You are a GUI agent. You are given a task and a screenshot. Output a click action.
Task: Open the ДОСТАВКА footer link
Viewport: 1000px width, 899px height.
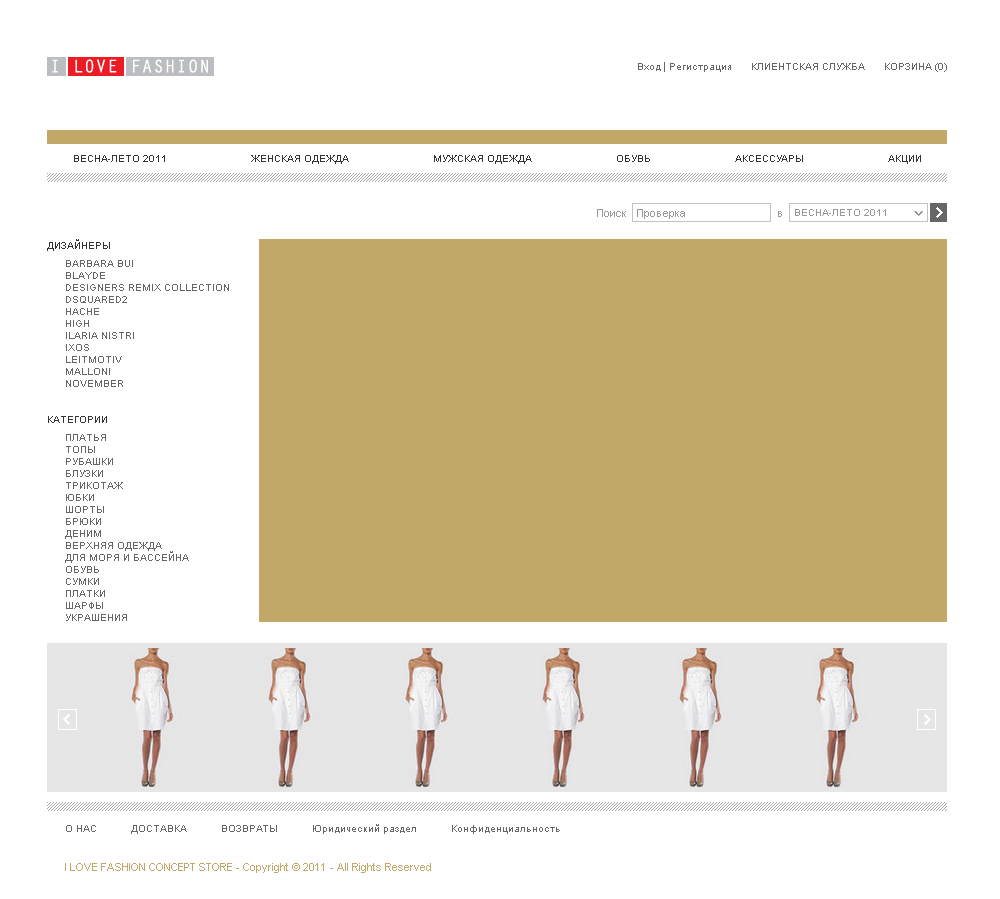coord(158,829)
